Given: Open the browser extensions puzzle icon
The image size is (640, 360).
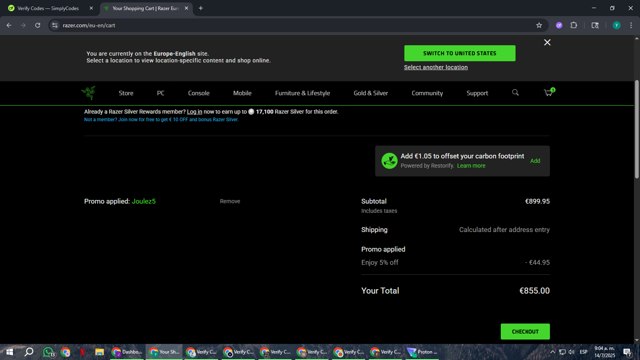Looking at the screenshot, I should coord(573,25).
